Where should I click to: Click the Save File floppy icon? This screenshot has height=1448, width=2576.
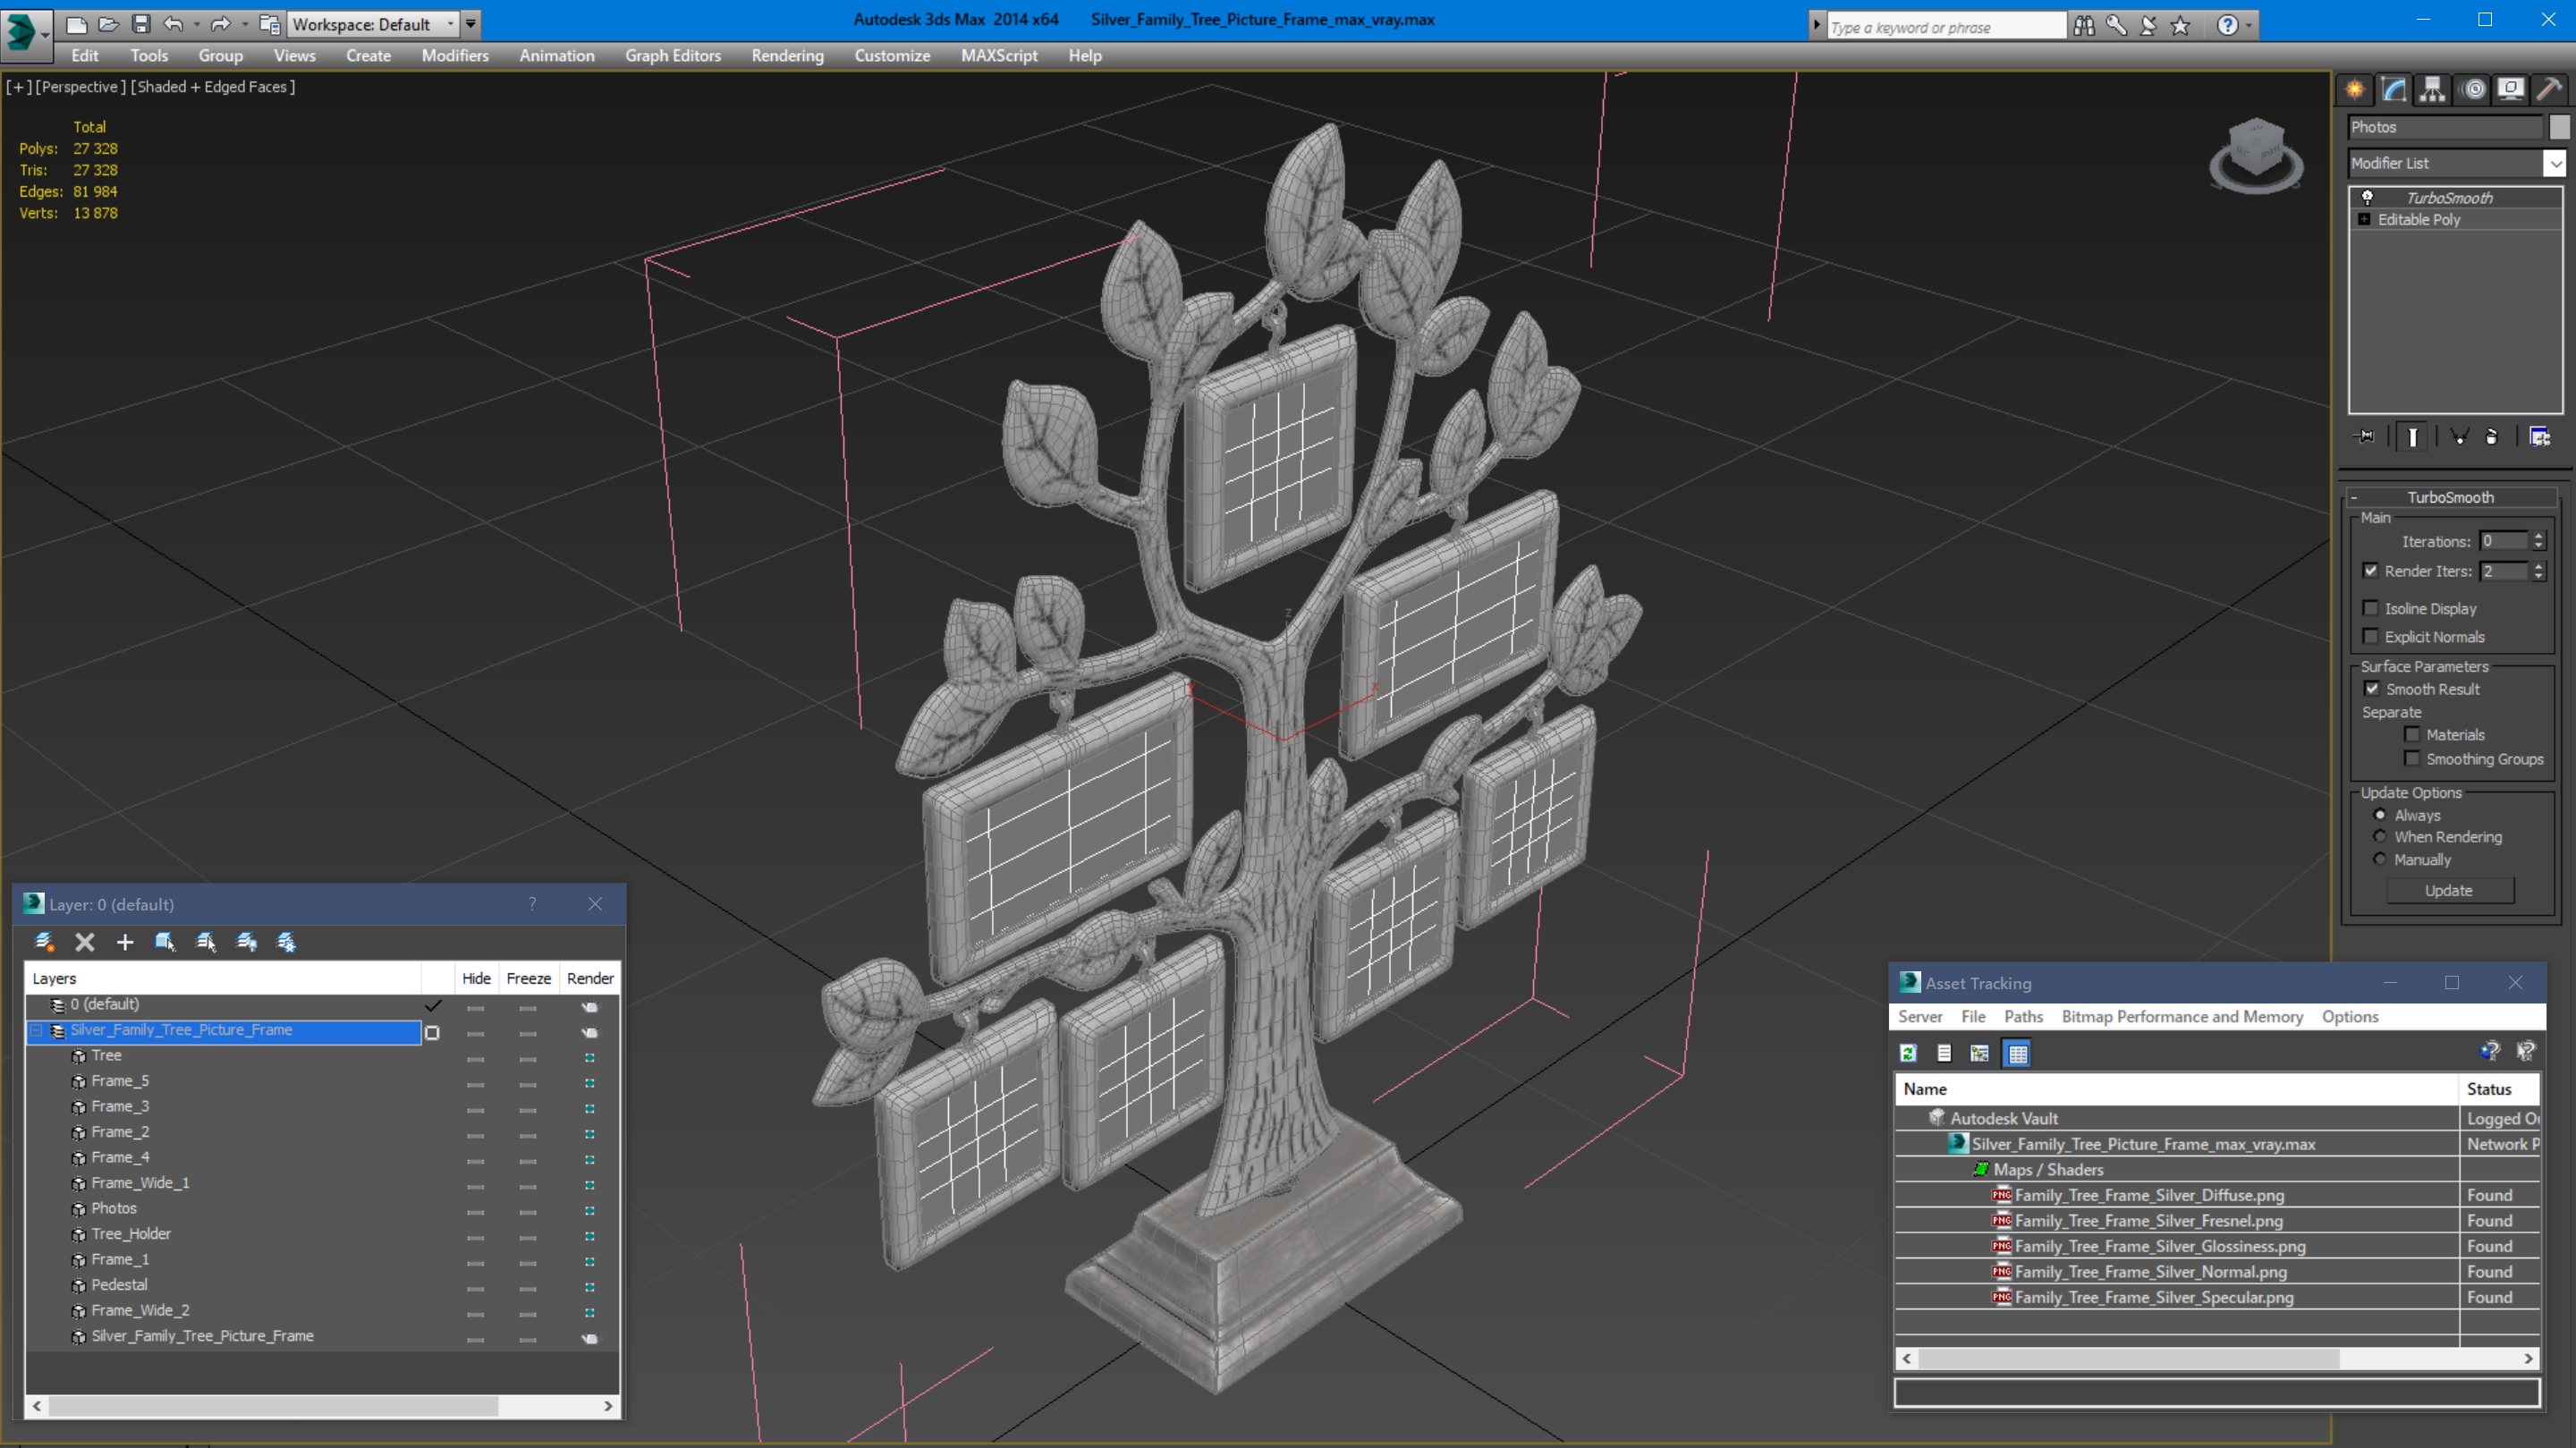[141, 23]
